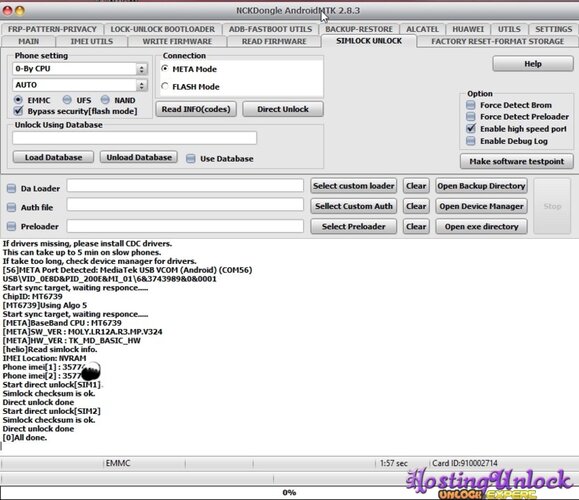The height and width of the screenshot is (500, 579).
Task: Click the yellow minimize window button
Action: click(x=20, y=11)
